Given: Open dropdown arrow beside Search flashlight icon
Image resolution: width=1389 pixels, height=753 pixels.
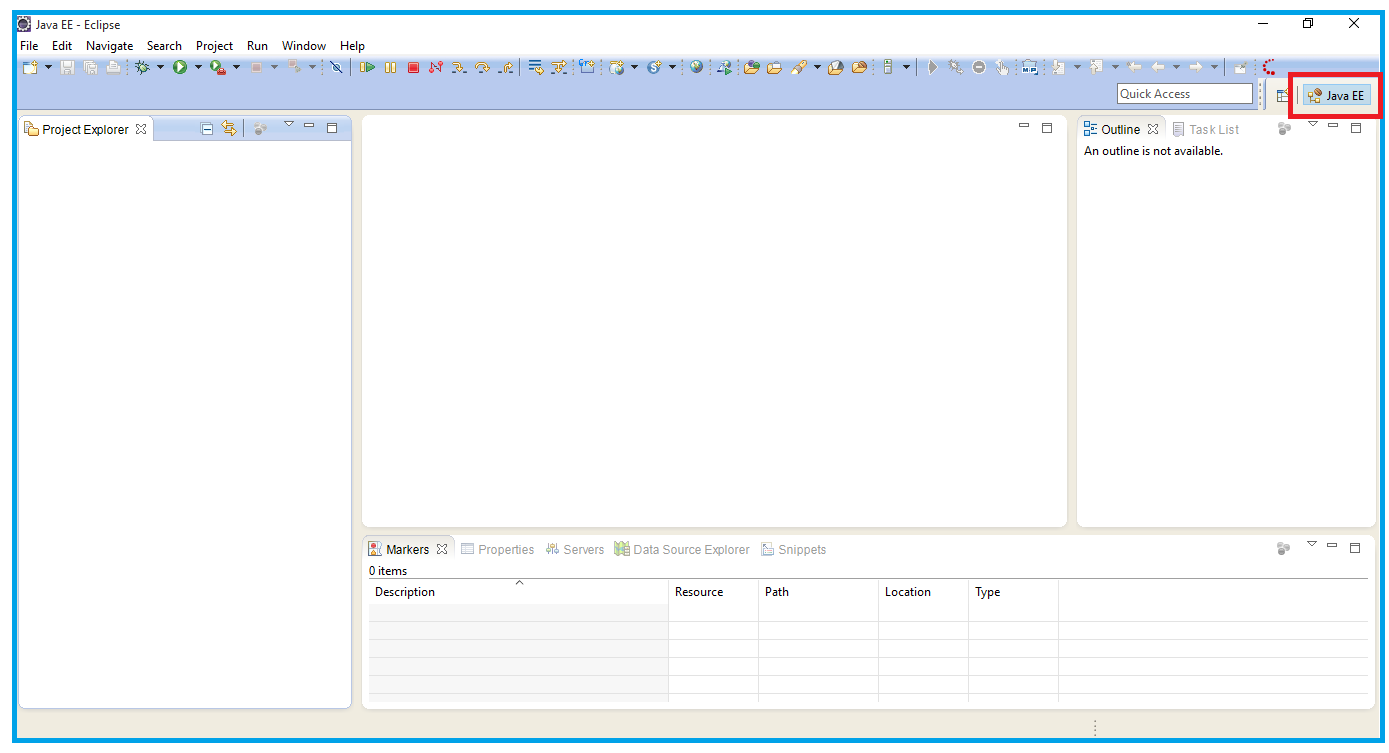Looking at the screenshot, I should click(x=817, y=67).
